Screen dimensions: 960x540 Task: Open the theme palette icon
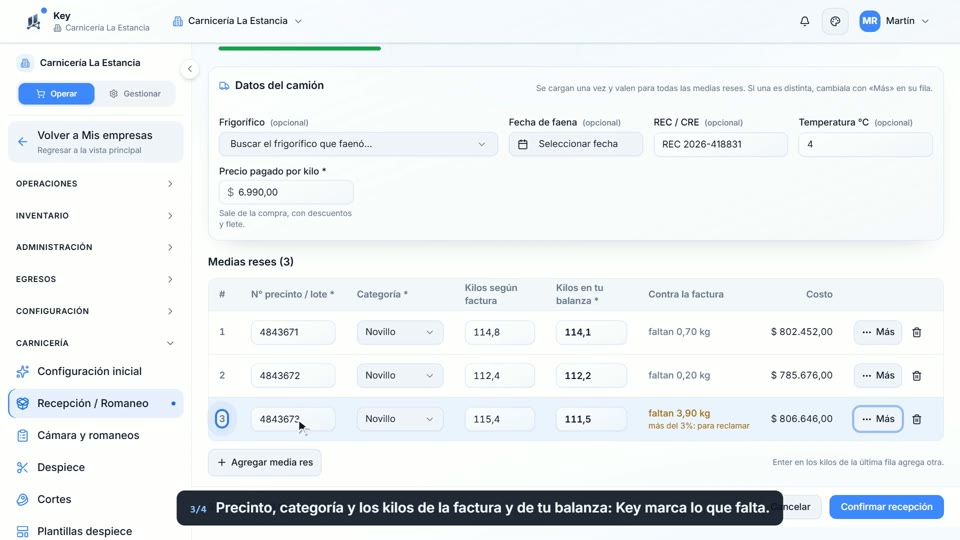point(835,21)
